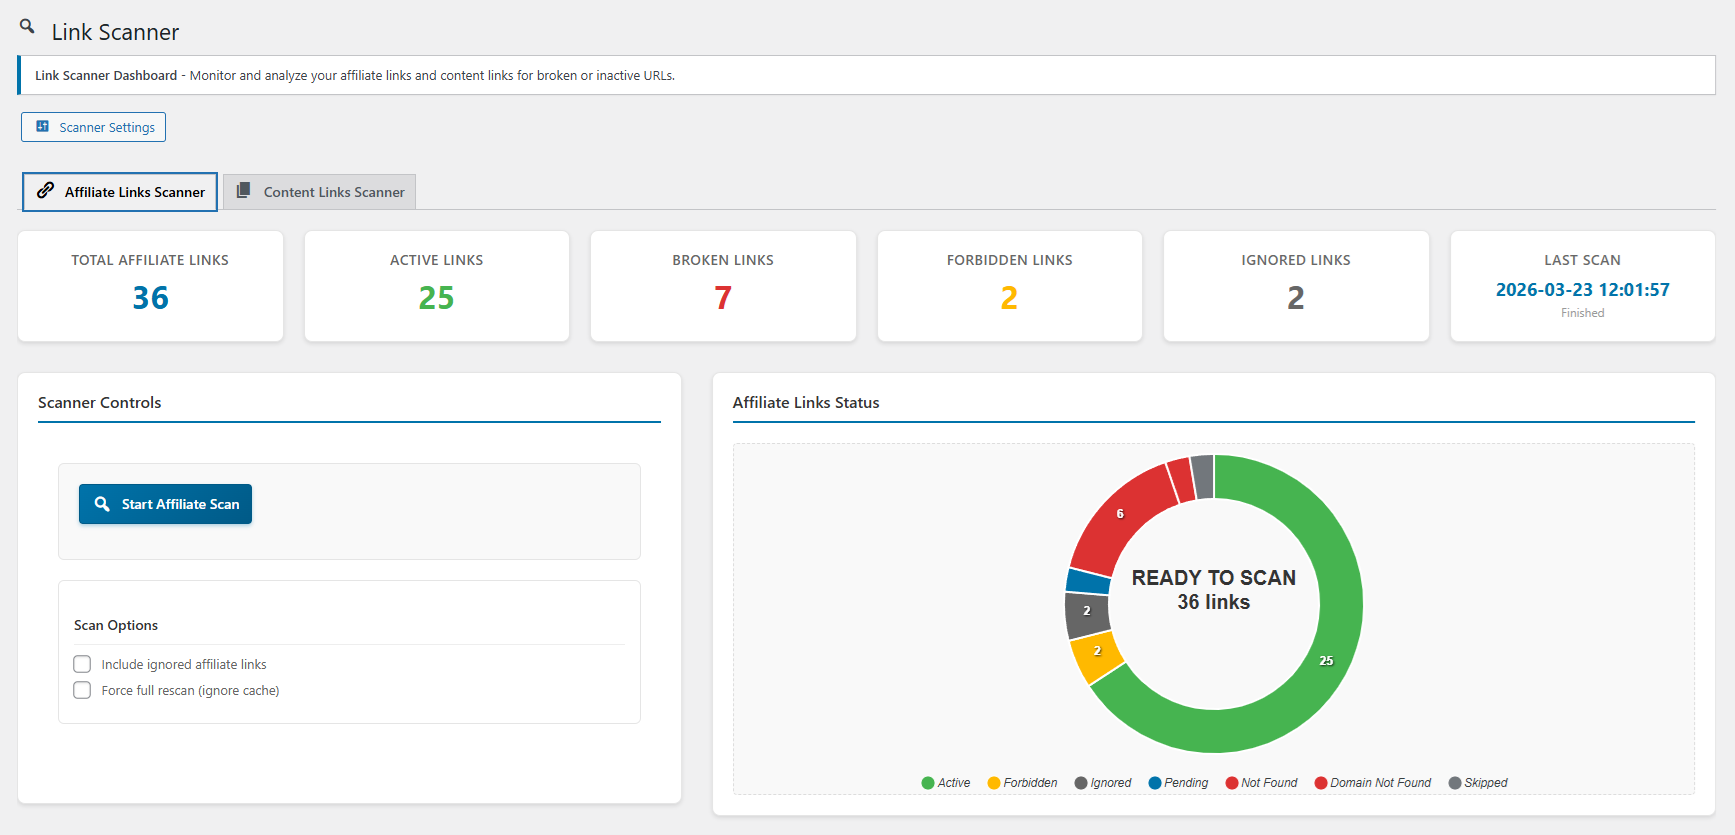Toggle the Pending legend blue swatch

(1155, 783)
